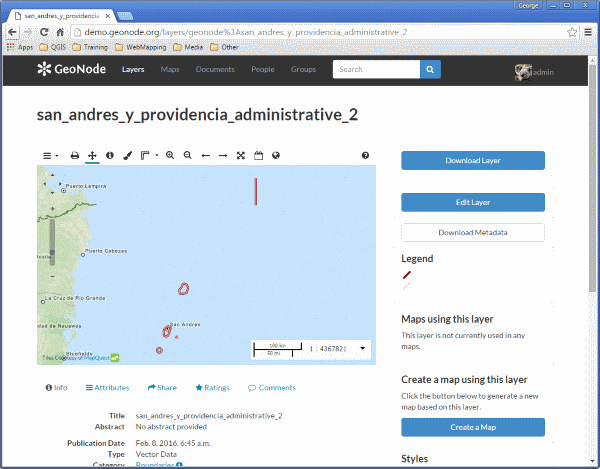Open the layer styles paintbrush tool

[x=127, y=155]
